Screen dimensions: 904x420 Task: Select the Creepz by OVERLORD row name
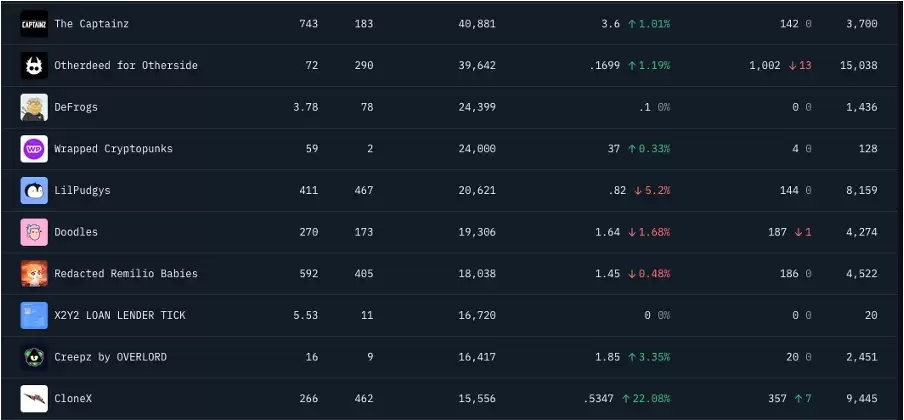[x=110, y=357]
